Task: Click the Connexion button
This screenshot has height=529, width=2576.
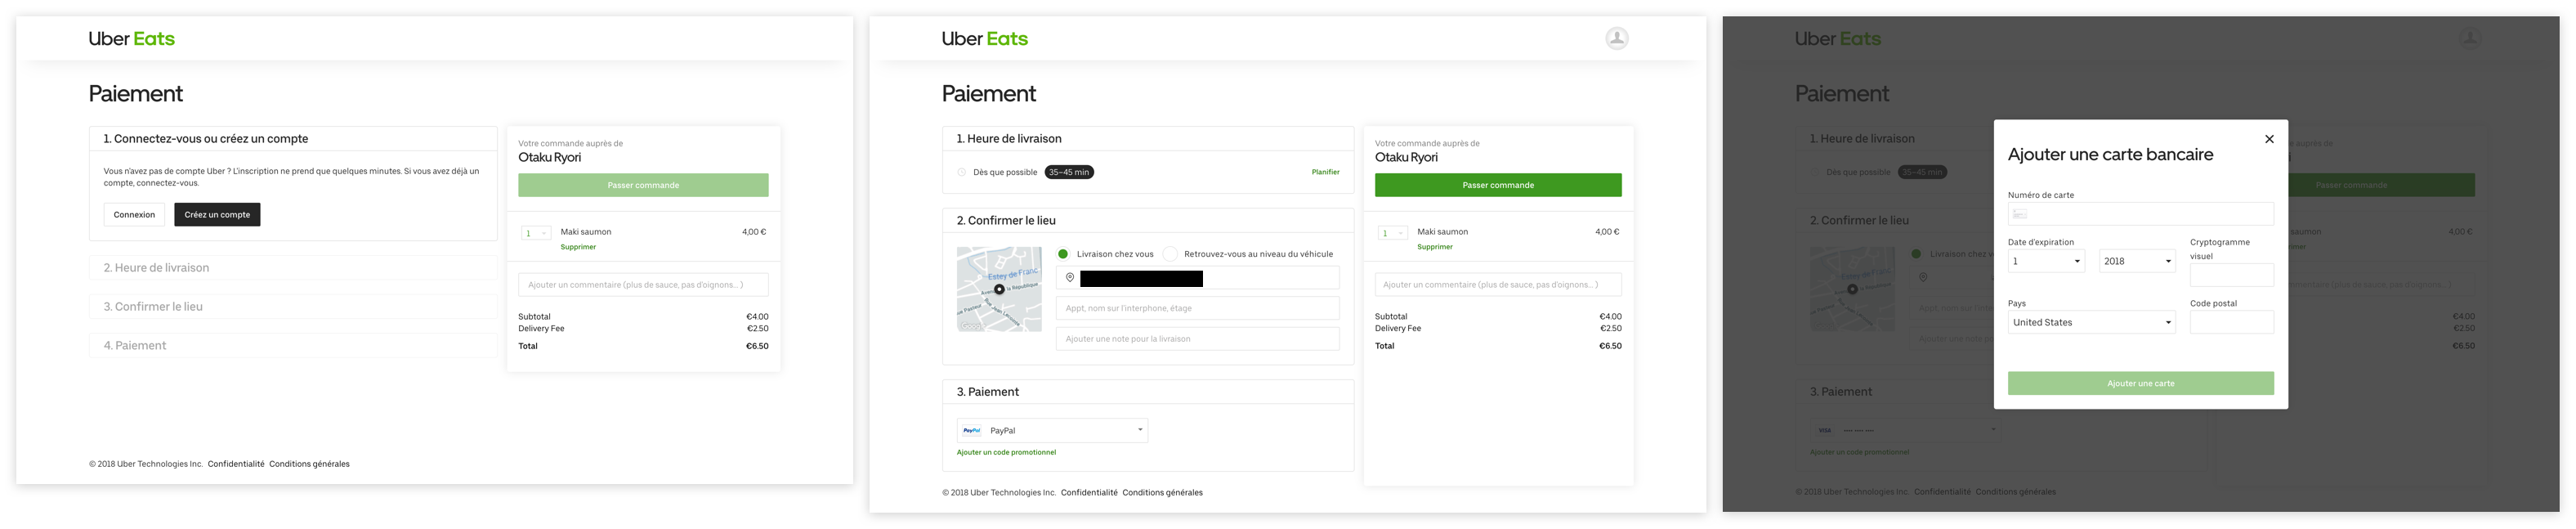Action: click(x=134, y=215)
